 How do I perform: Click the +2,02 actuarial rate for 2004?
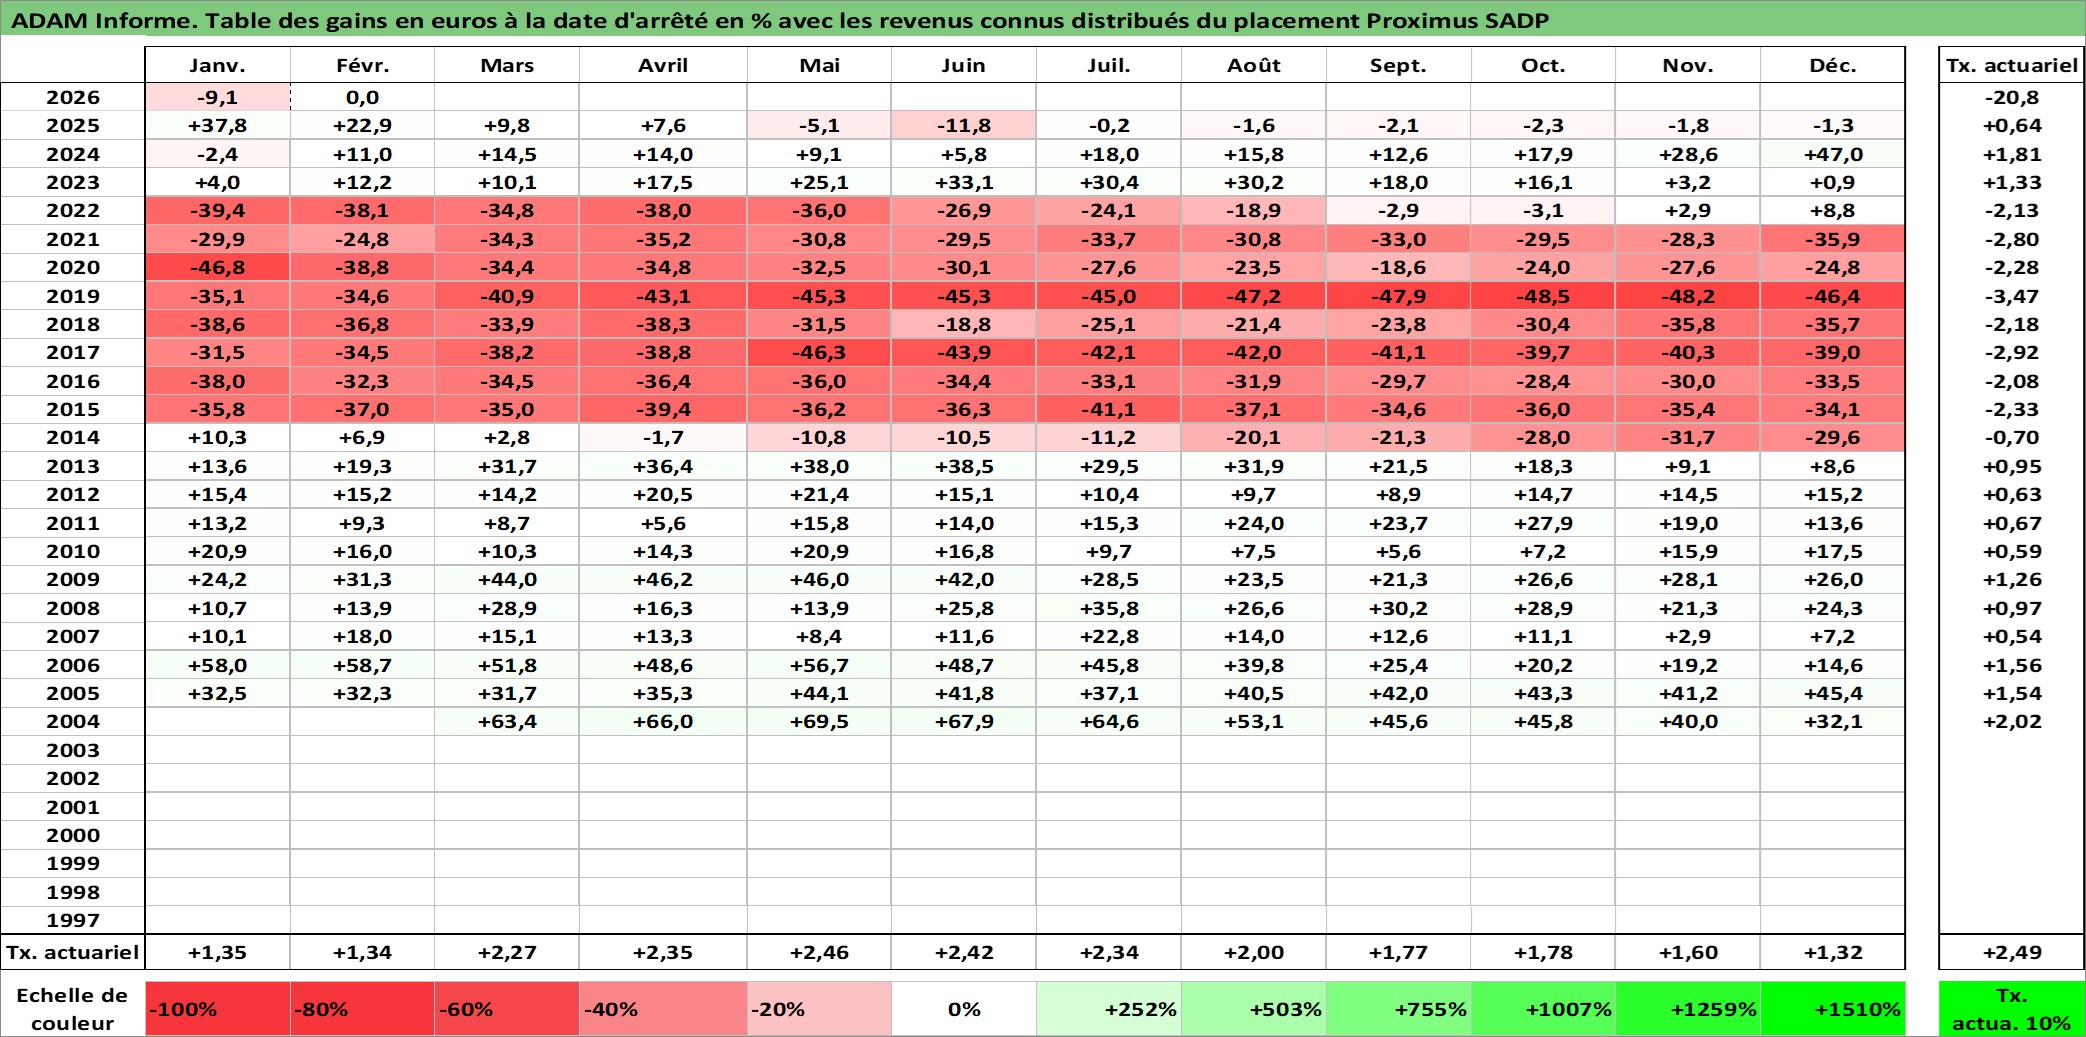pyautogui.click(x=2012, y=721)
